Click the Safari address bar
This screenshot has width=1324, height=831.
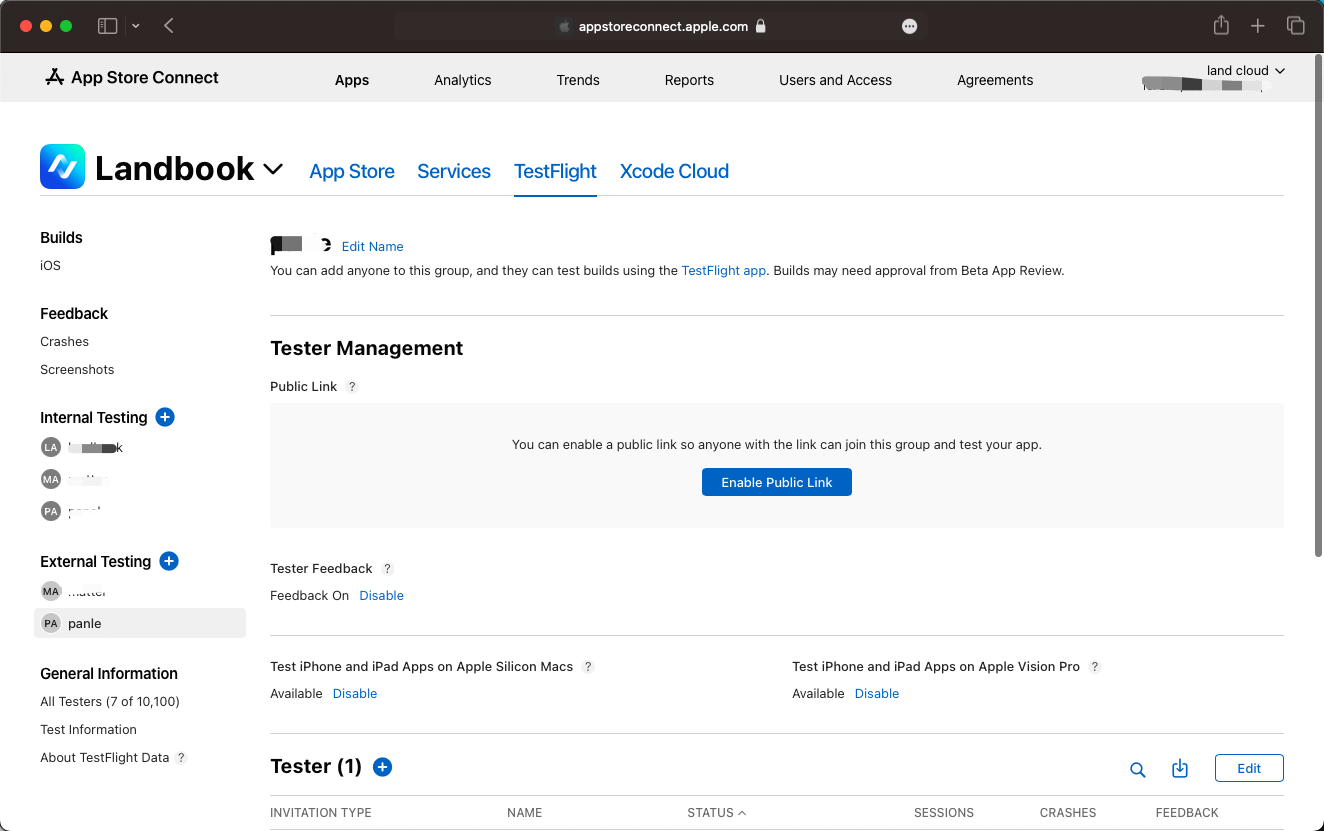[x=661, y=27]
